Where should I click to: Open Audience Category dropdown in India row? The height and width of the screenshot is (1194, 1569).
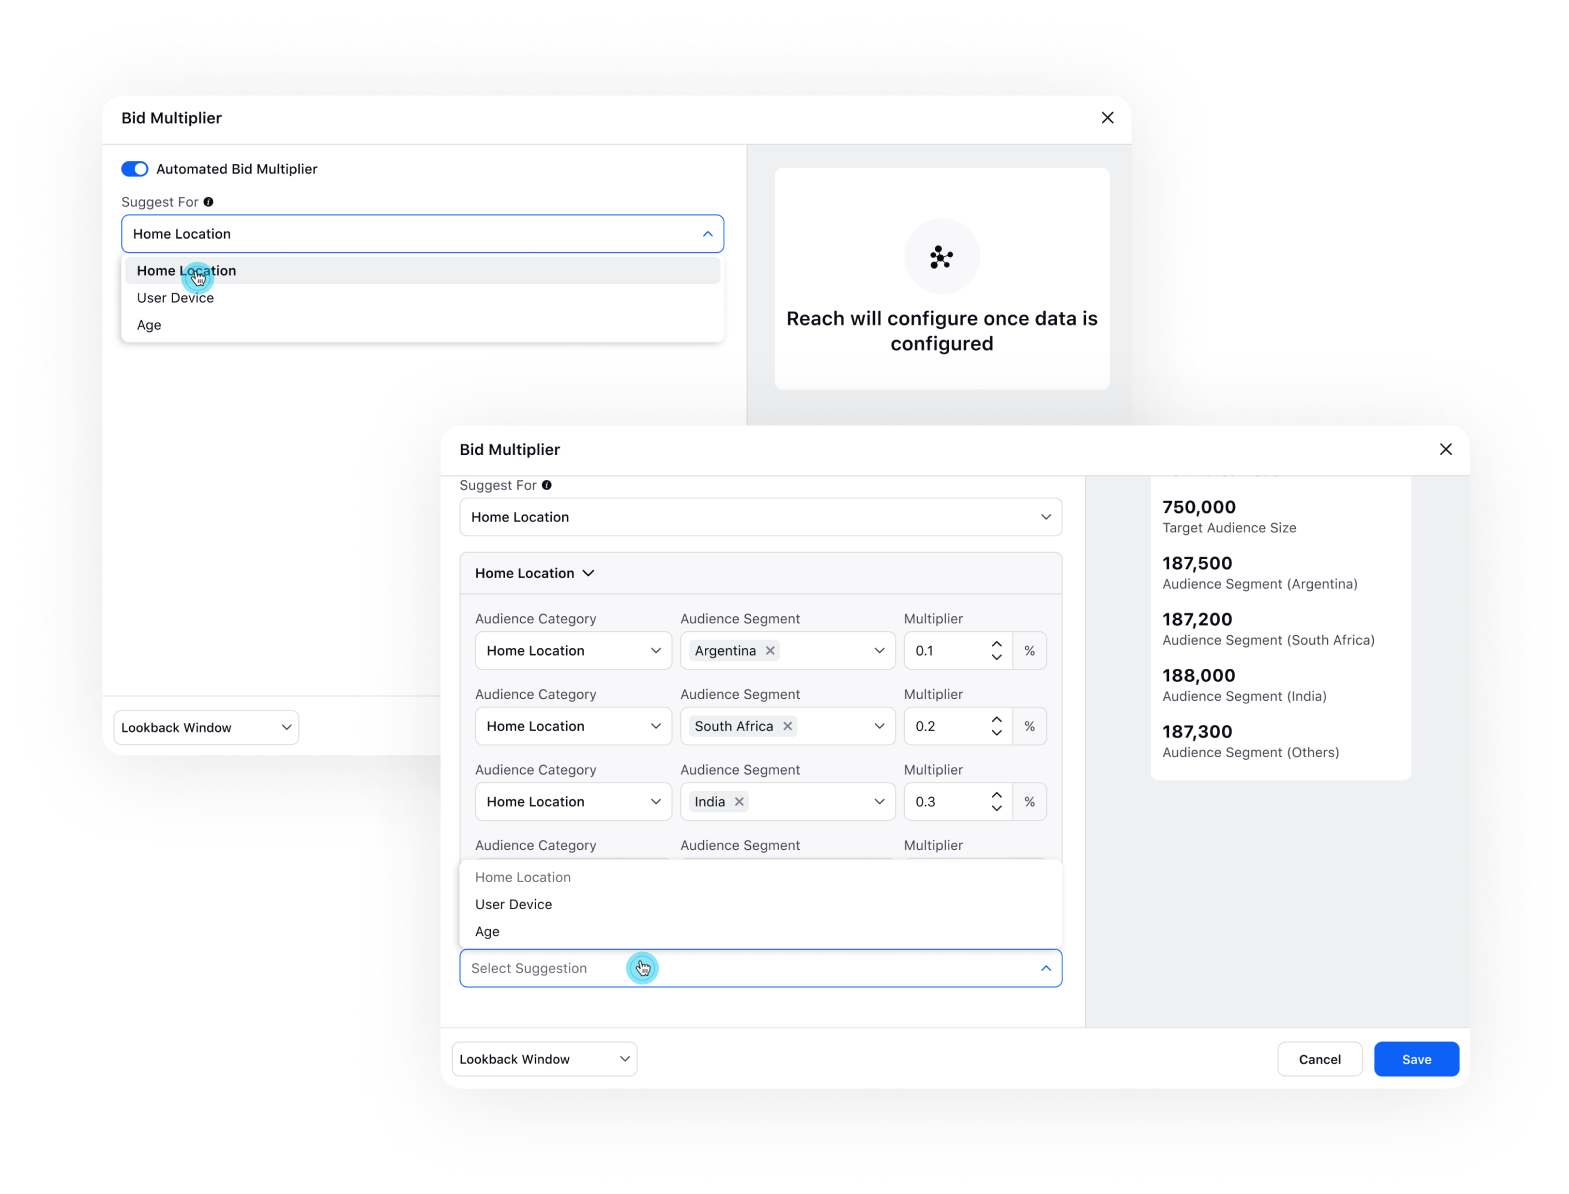coord(573,802)
